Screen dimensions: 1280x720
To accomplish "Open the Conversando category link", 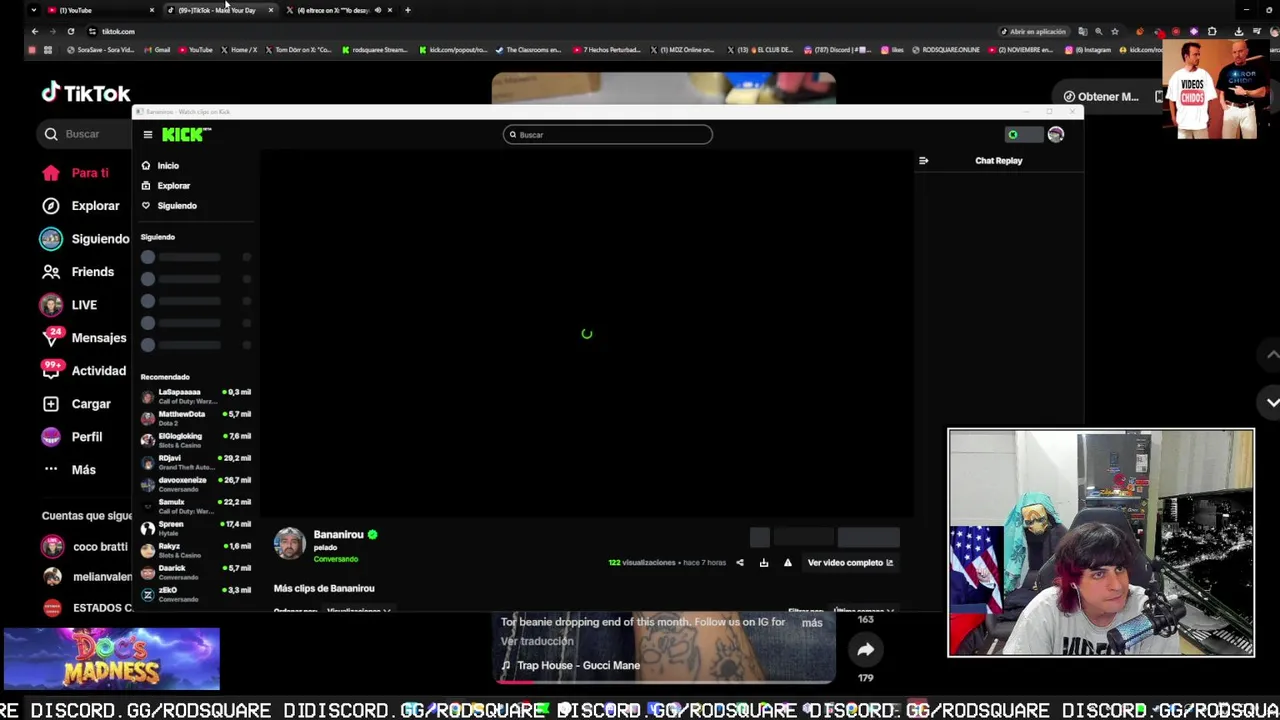I will [335, 559].
